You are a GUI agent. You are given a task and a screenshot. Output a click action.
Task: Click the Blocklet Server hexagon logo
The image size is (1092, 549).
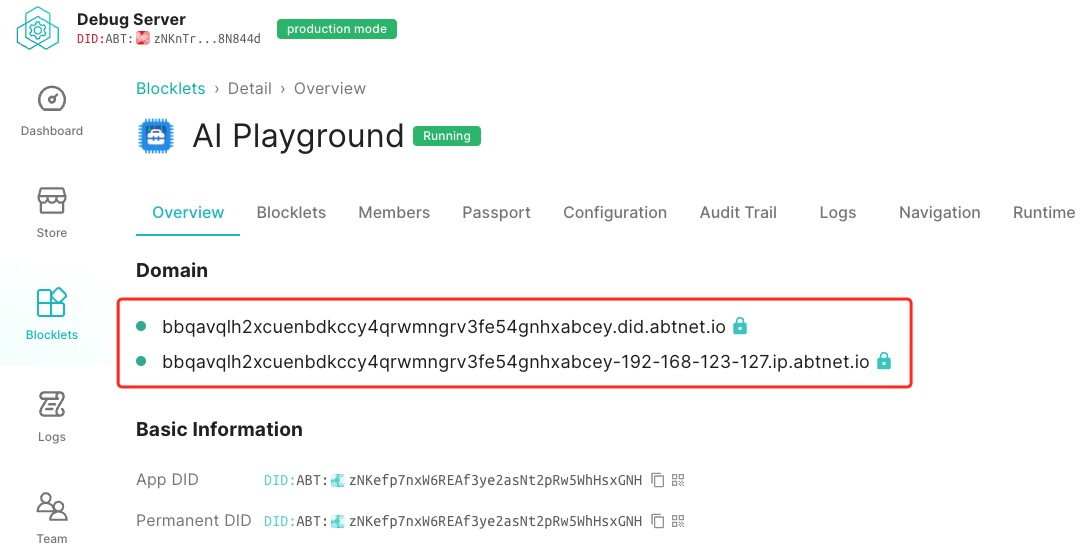[x=38, y=29]
